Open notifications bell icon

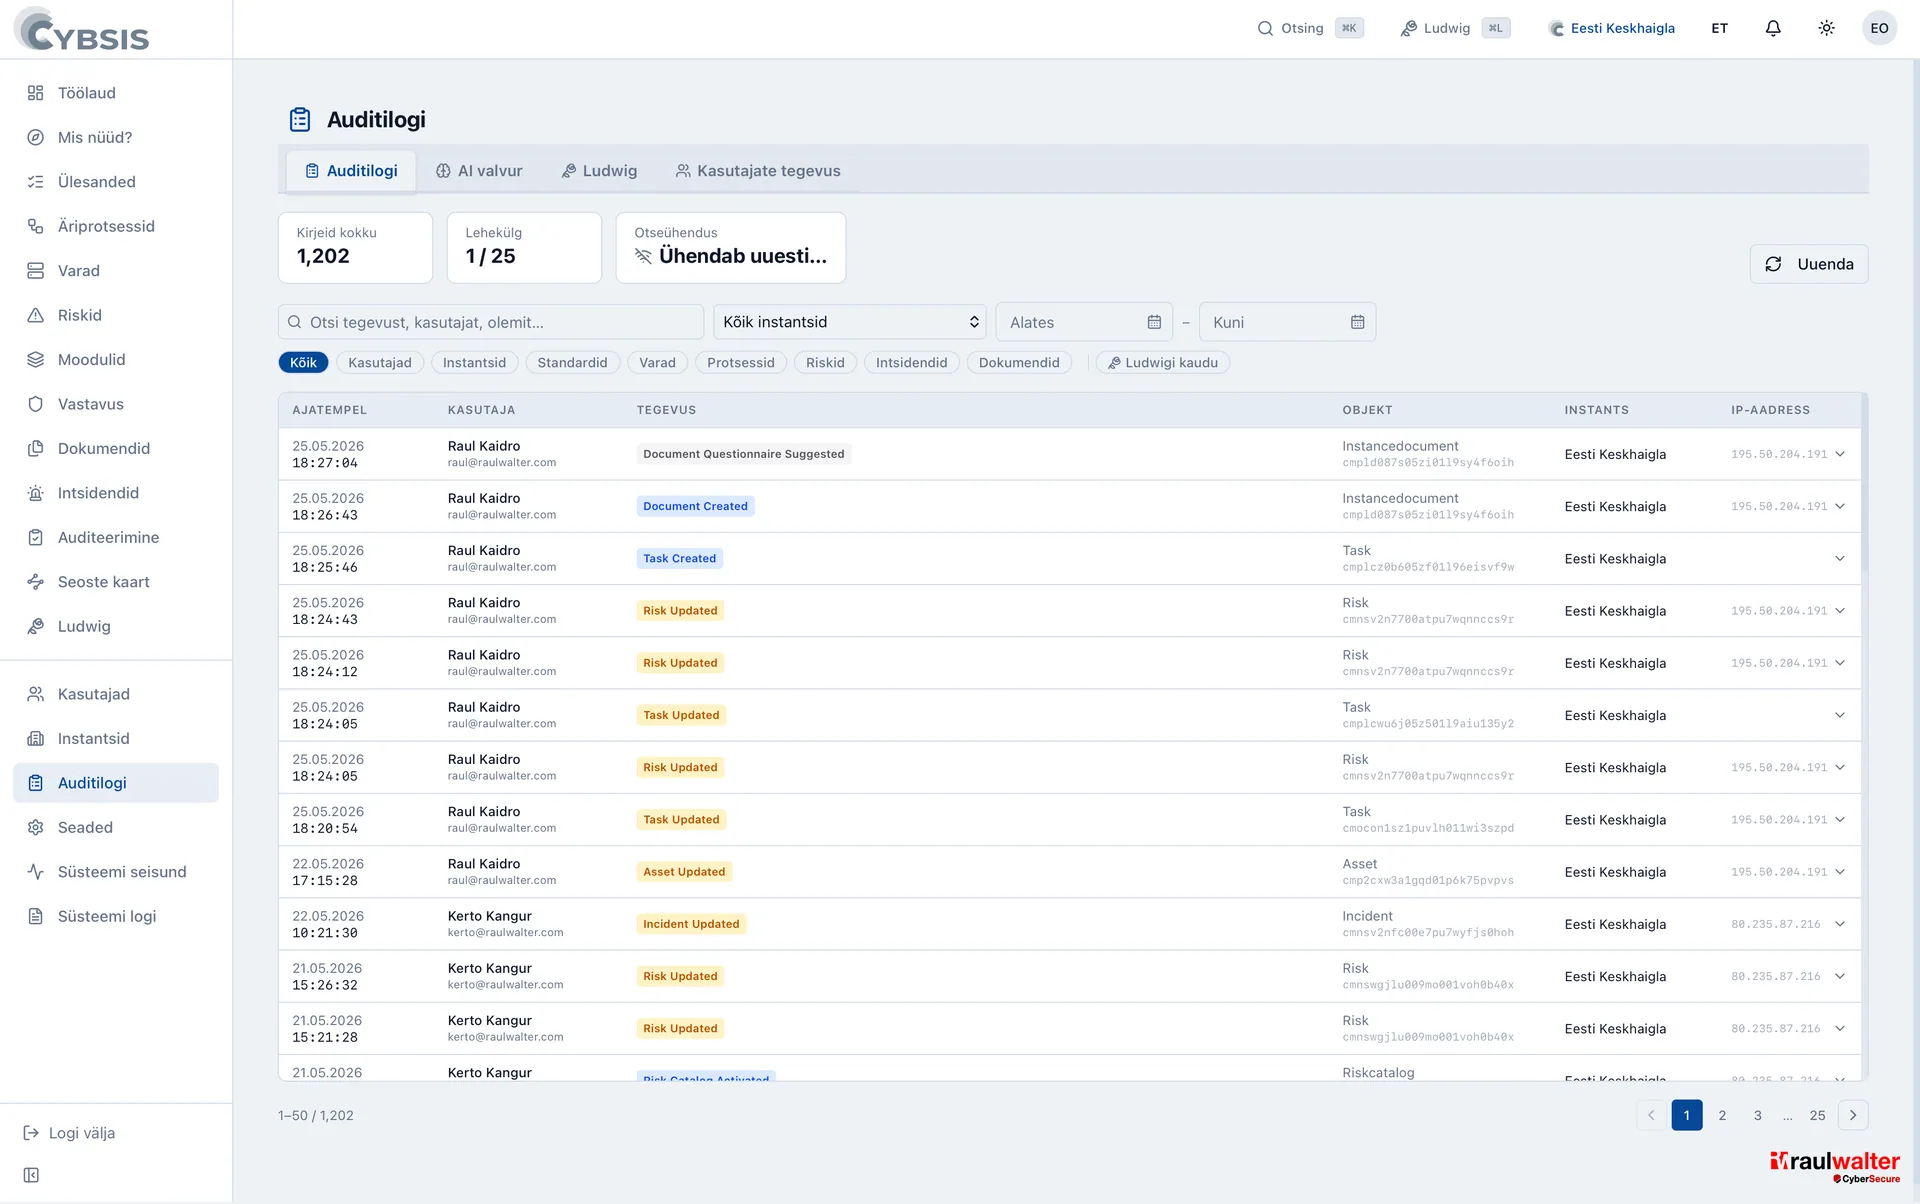coord(1773,28)
